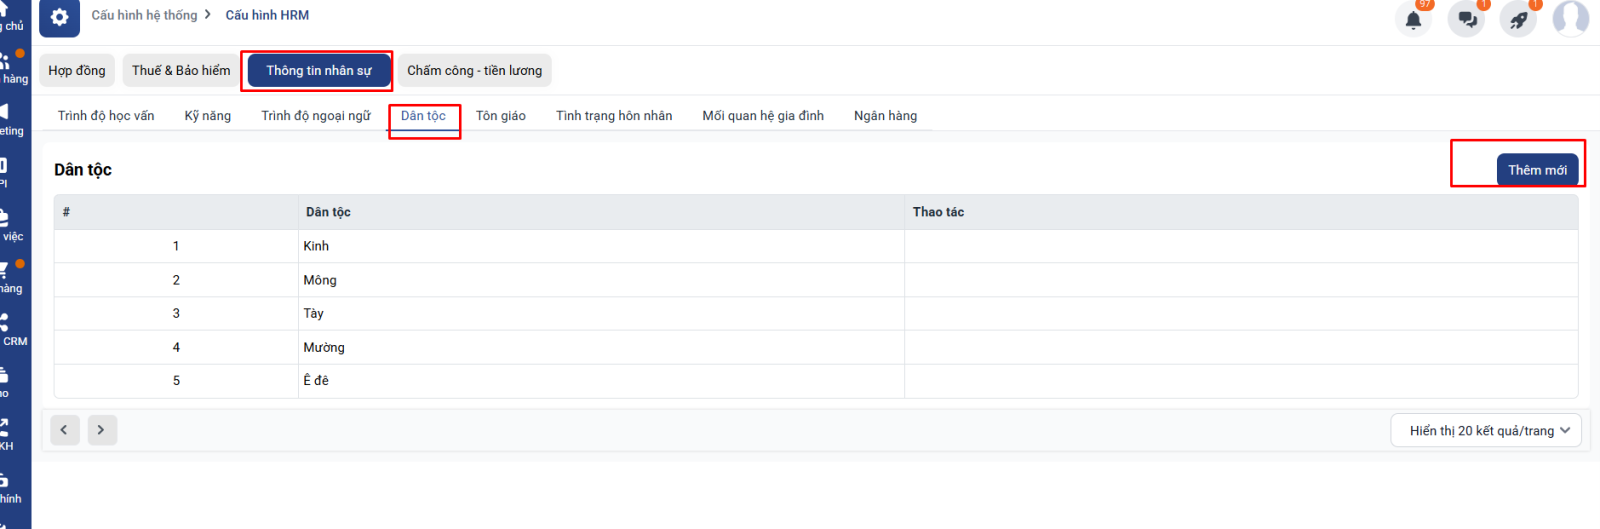Click the Thêm mới button
This screenshot has width=1600, height=529.
[x=1537, y=170]
